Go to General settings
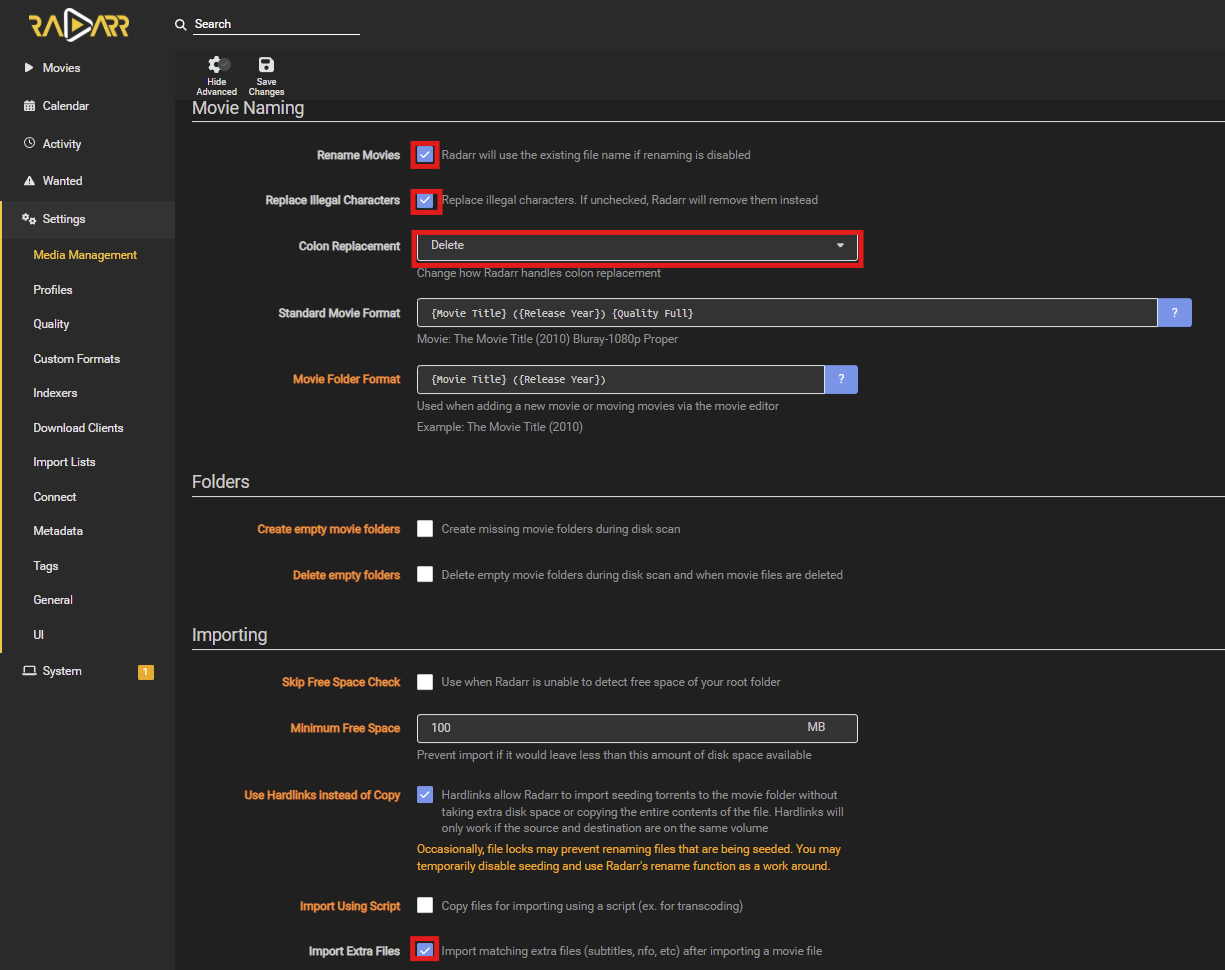Image resolution: width=1225 pixels, height=970 pixels. coord(53,600)
